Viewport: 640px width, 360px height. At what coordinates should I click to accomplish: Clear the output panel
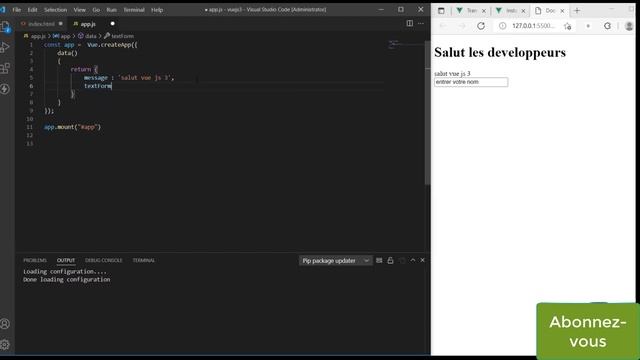tap(379, 260)
